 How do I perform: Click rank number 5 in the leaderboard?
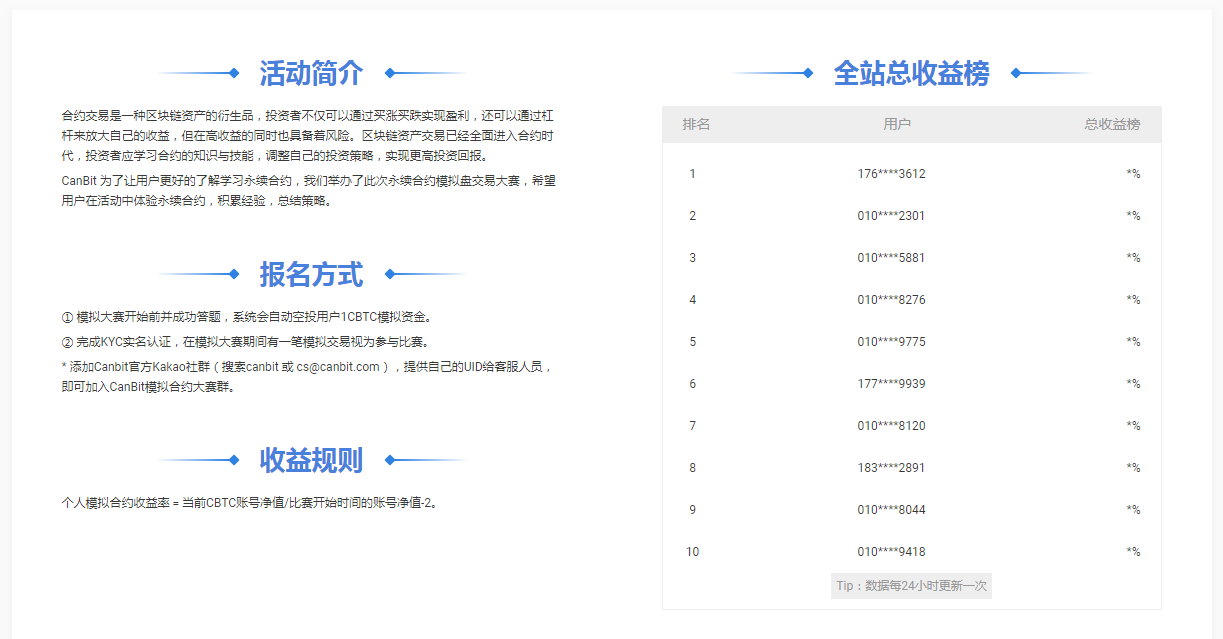point(692,342)
